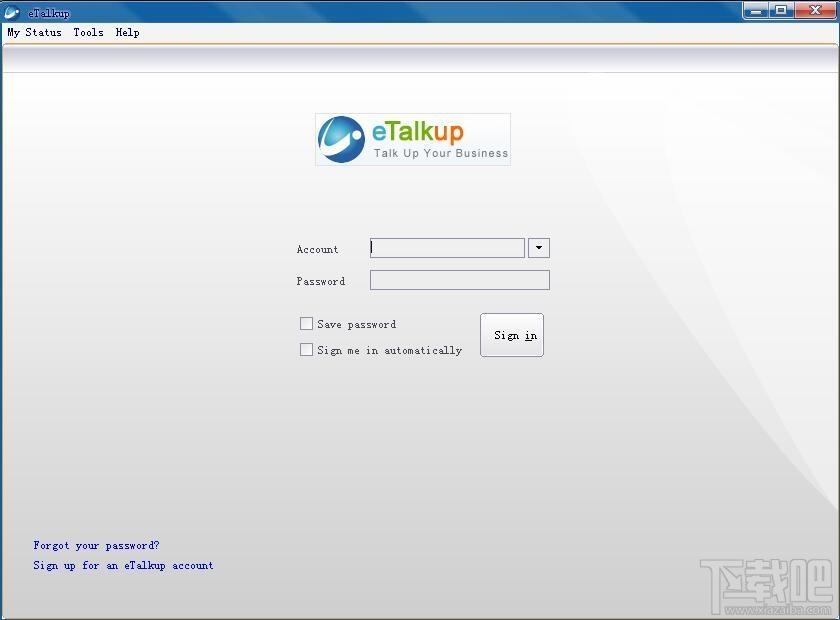Open Sign up for an eTalkup account link
Screen dimensions: 840x620
click(123, 565)
